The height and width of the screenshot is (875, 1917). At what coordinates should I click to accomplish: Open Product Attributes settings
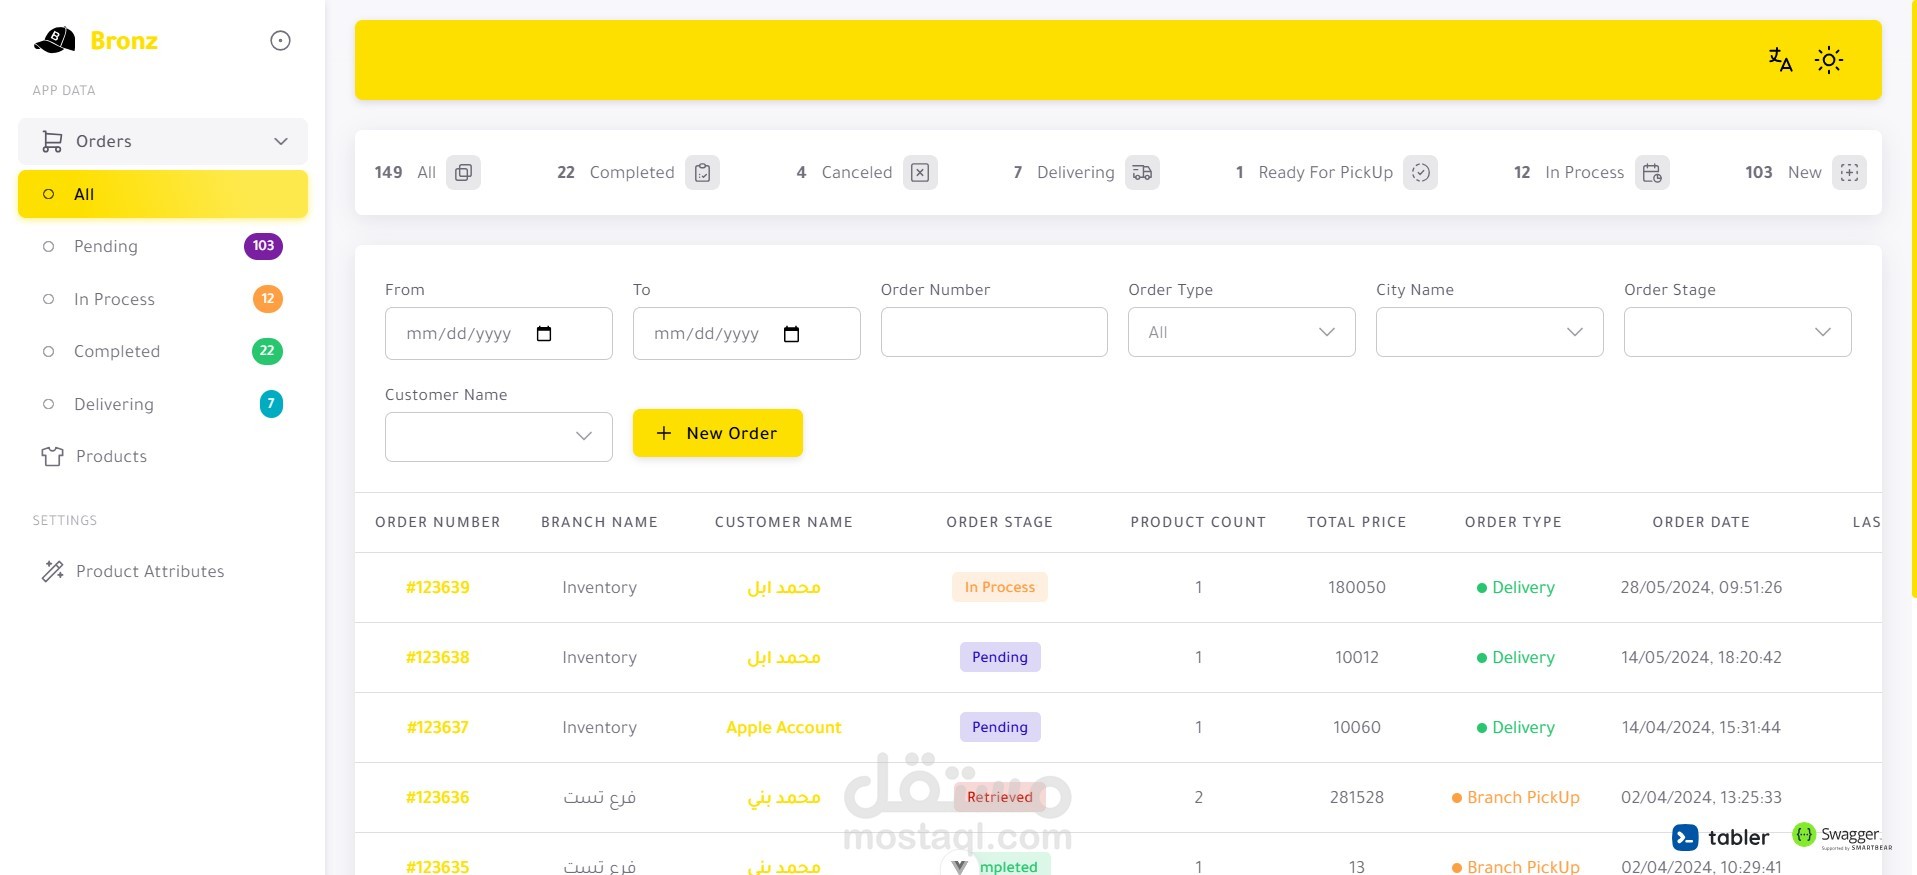(x=163, y=571)
